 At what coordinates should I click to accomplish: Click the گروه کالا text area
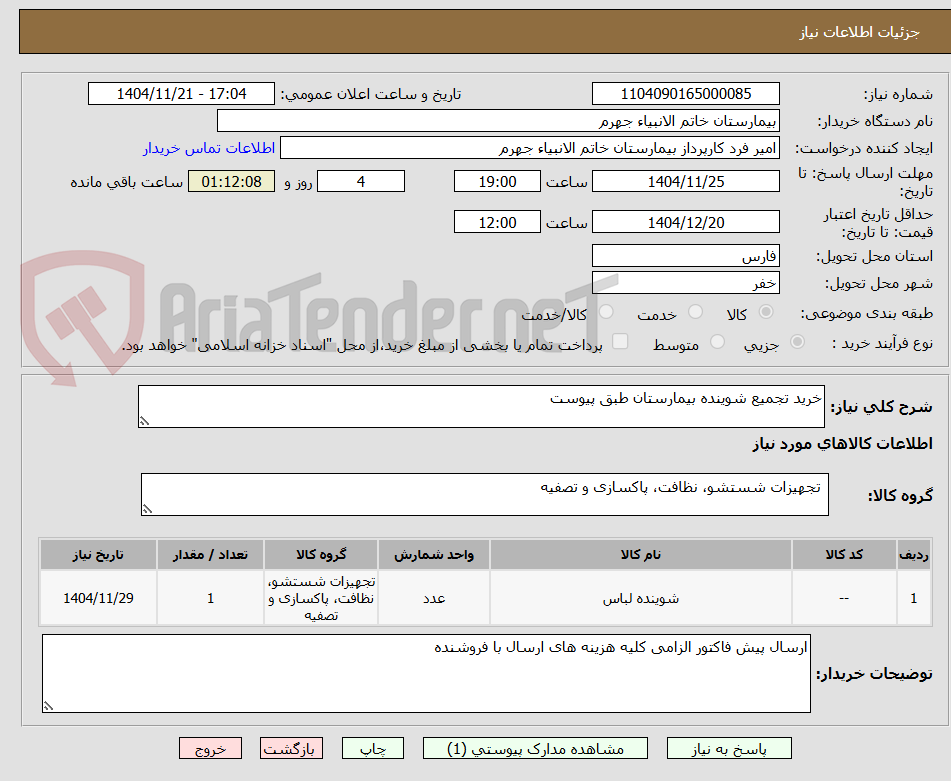click(485, 495)
